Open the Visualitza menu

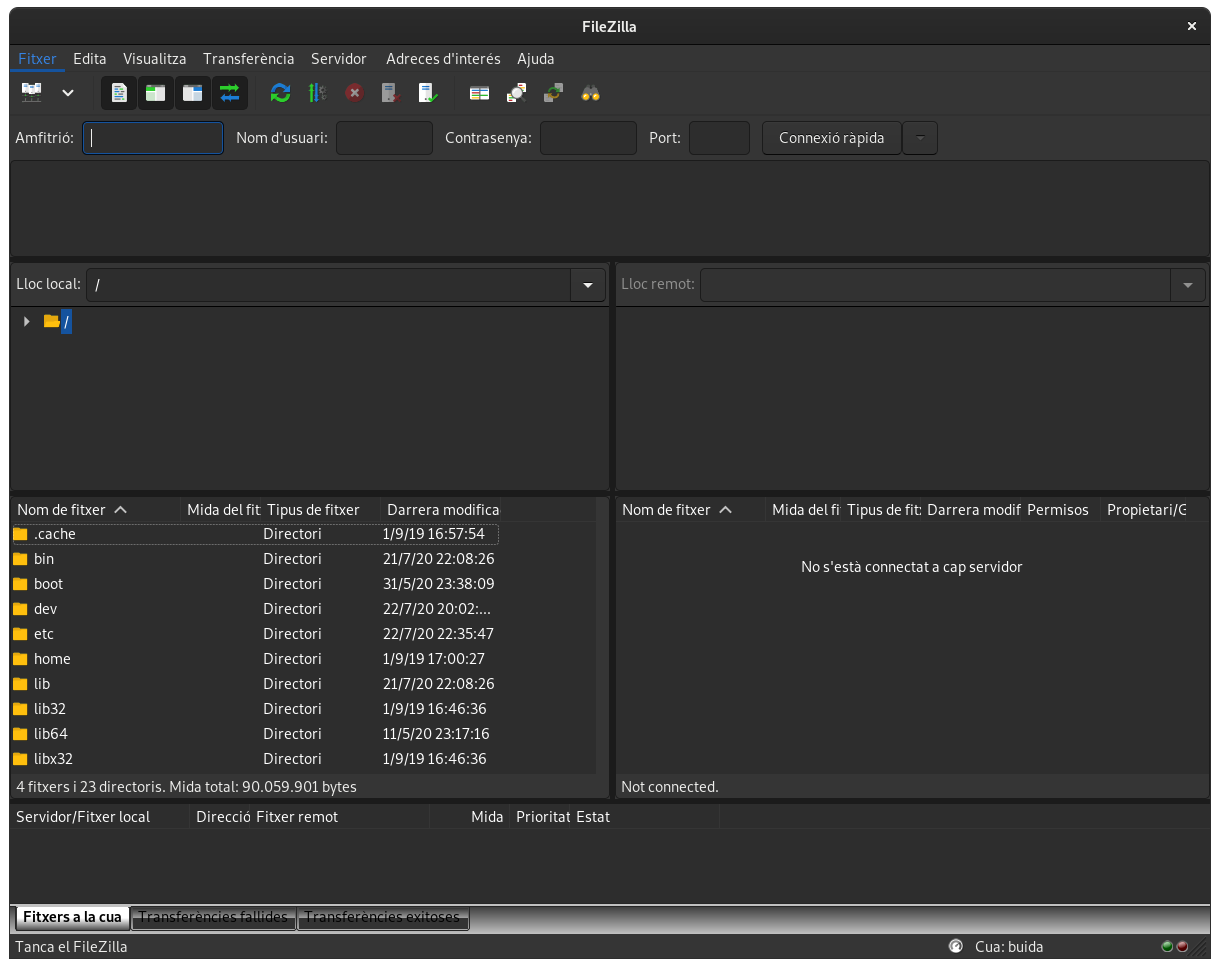(x=155, y=59)
